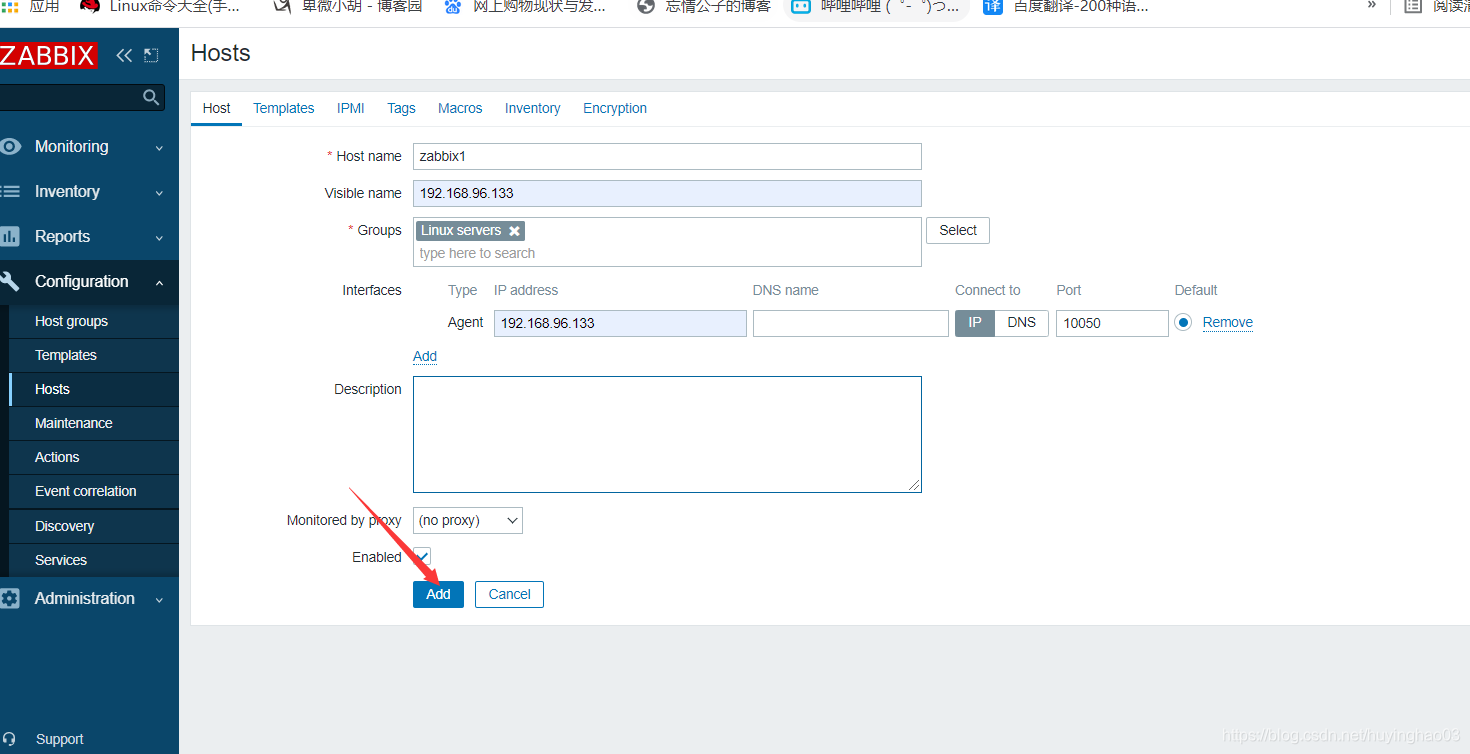1470x754 pixels.
Task: Click the Select groups button
Action: click(958, 230)
